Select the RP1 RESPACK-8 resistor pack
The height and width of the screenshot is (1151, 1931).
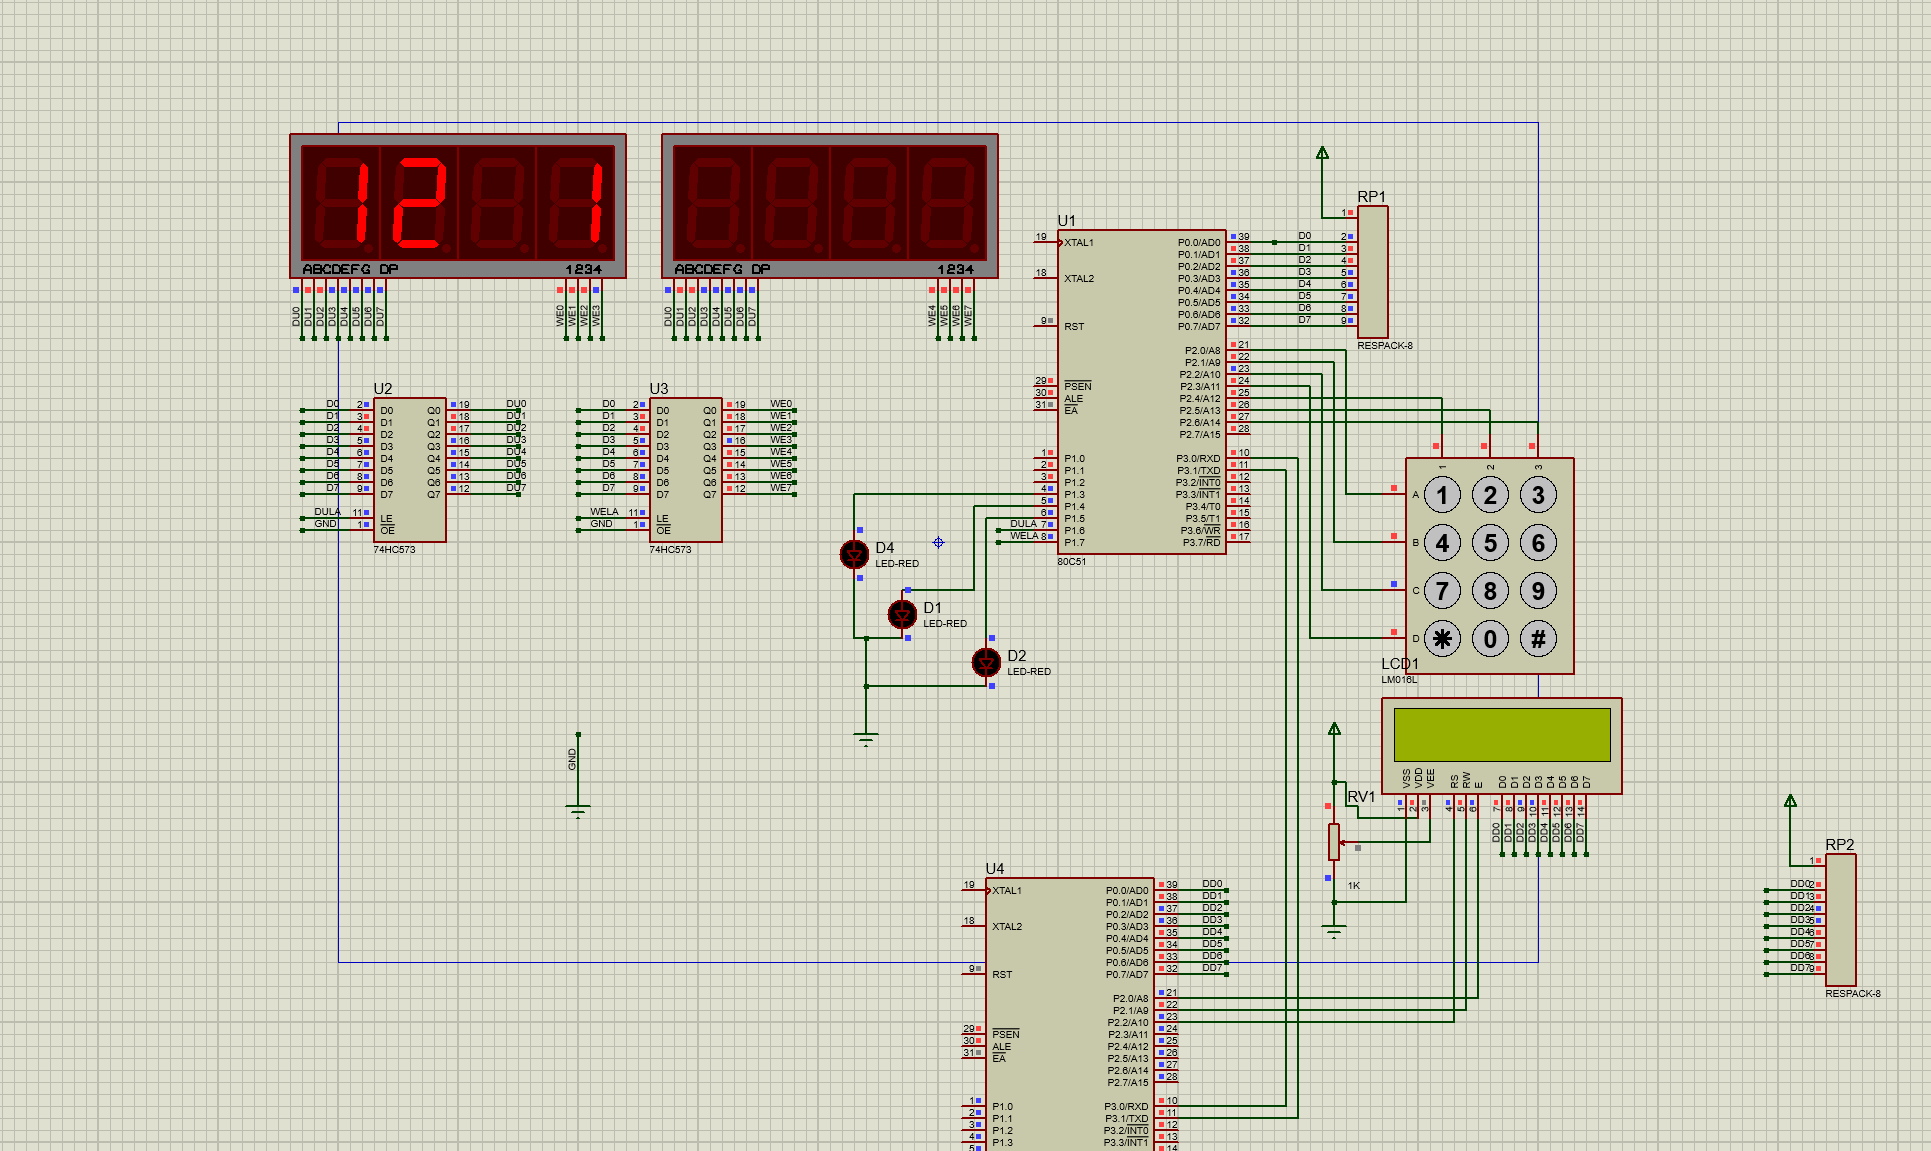[1372, 272]
